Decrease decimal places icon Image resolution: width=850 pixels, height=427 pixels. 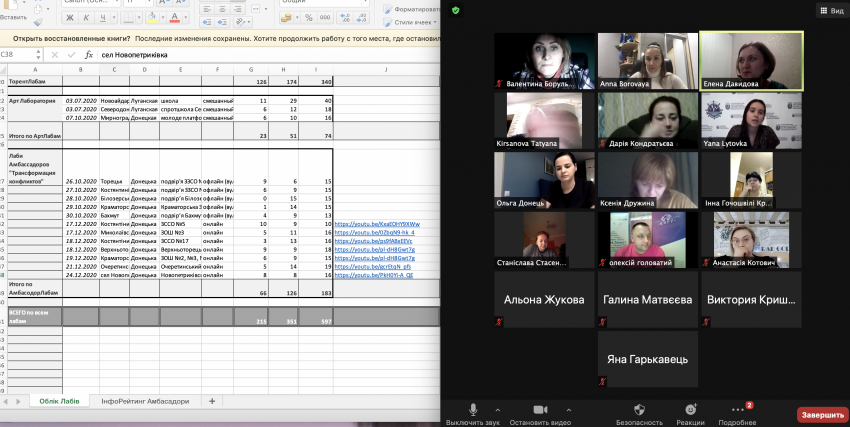362,18
